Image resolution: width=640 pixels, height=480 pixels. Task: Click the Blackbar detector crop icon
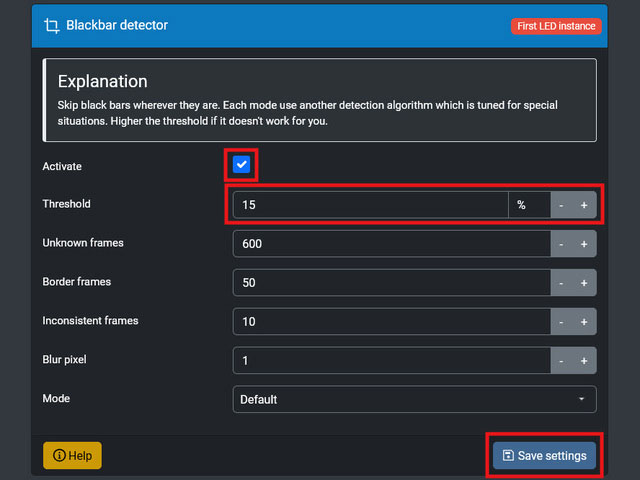point(53,26)
